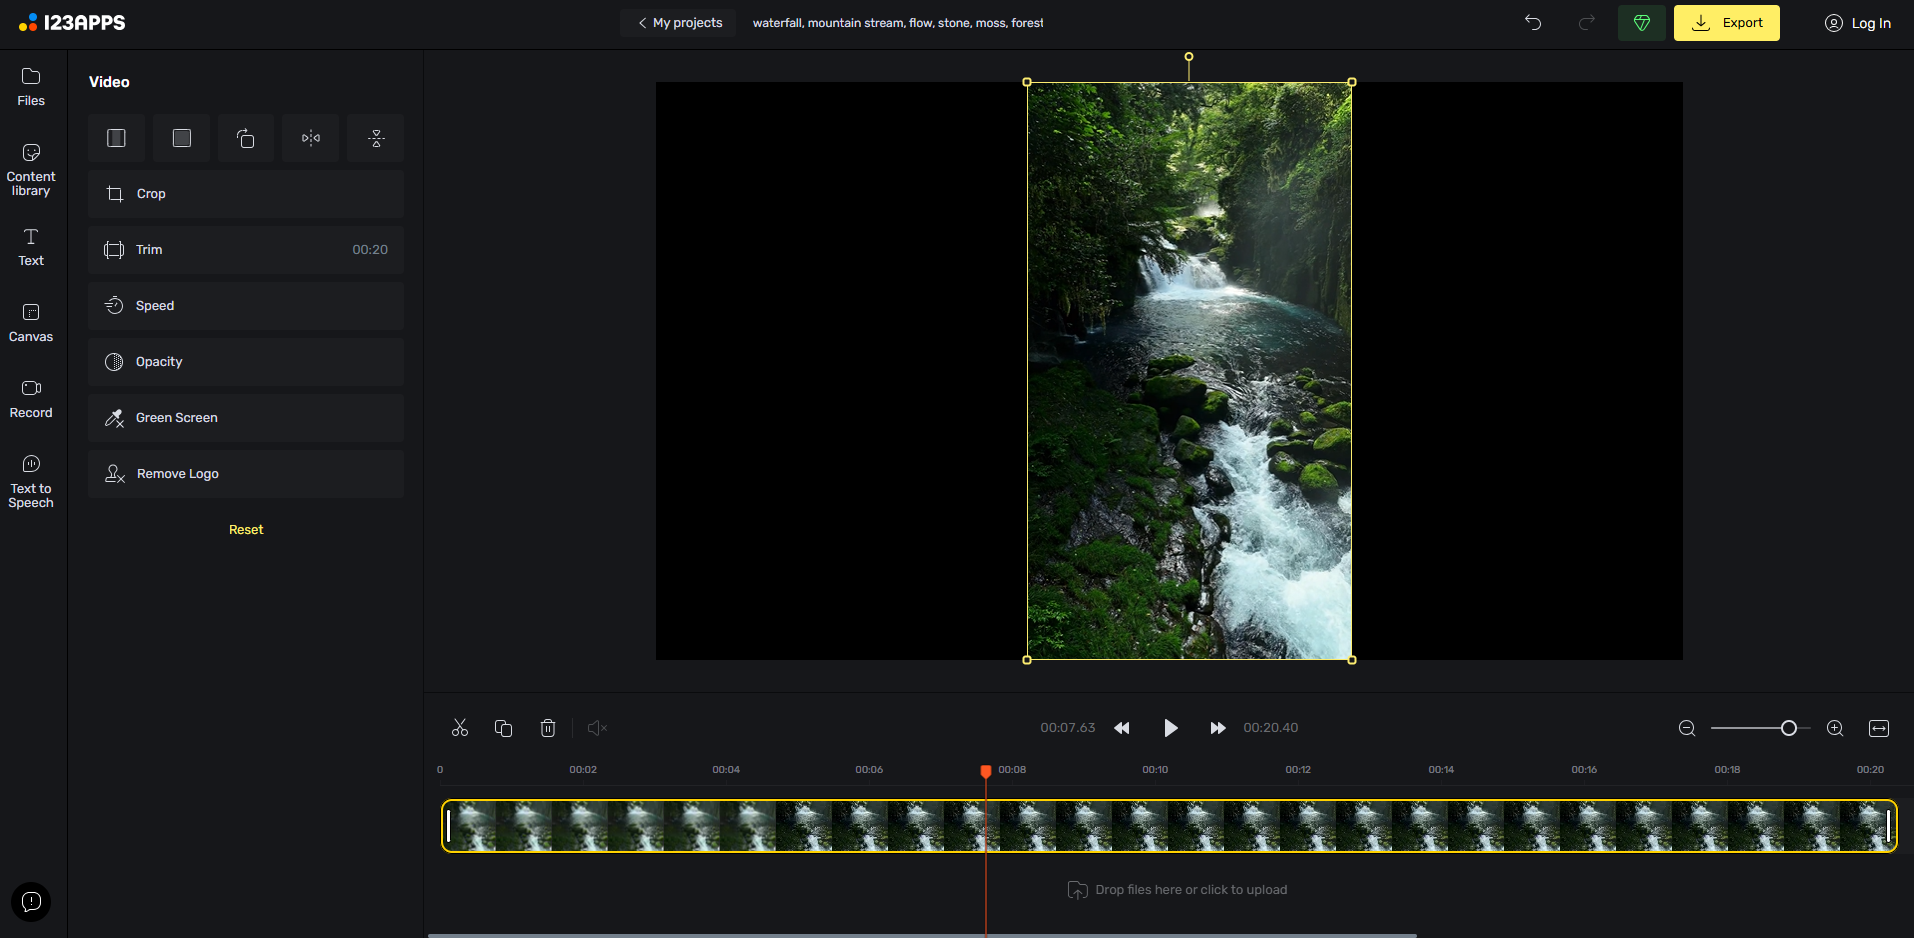The width and height of the screenshot is (1914, 938).
Task: Open the help chat bubble
Action: pyautogui.click(x=31, y=902)
